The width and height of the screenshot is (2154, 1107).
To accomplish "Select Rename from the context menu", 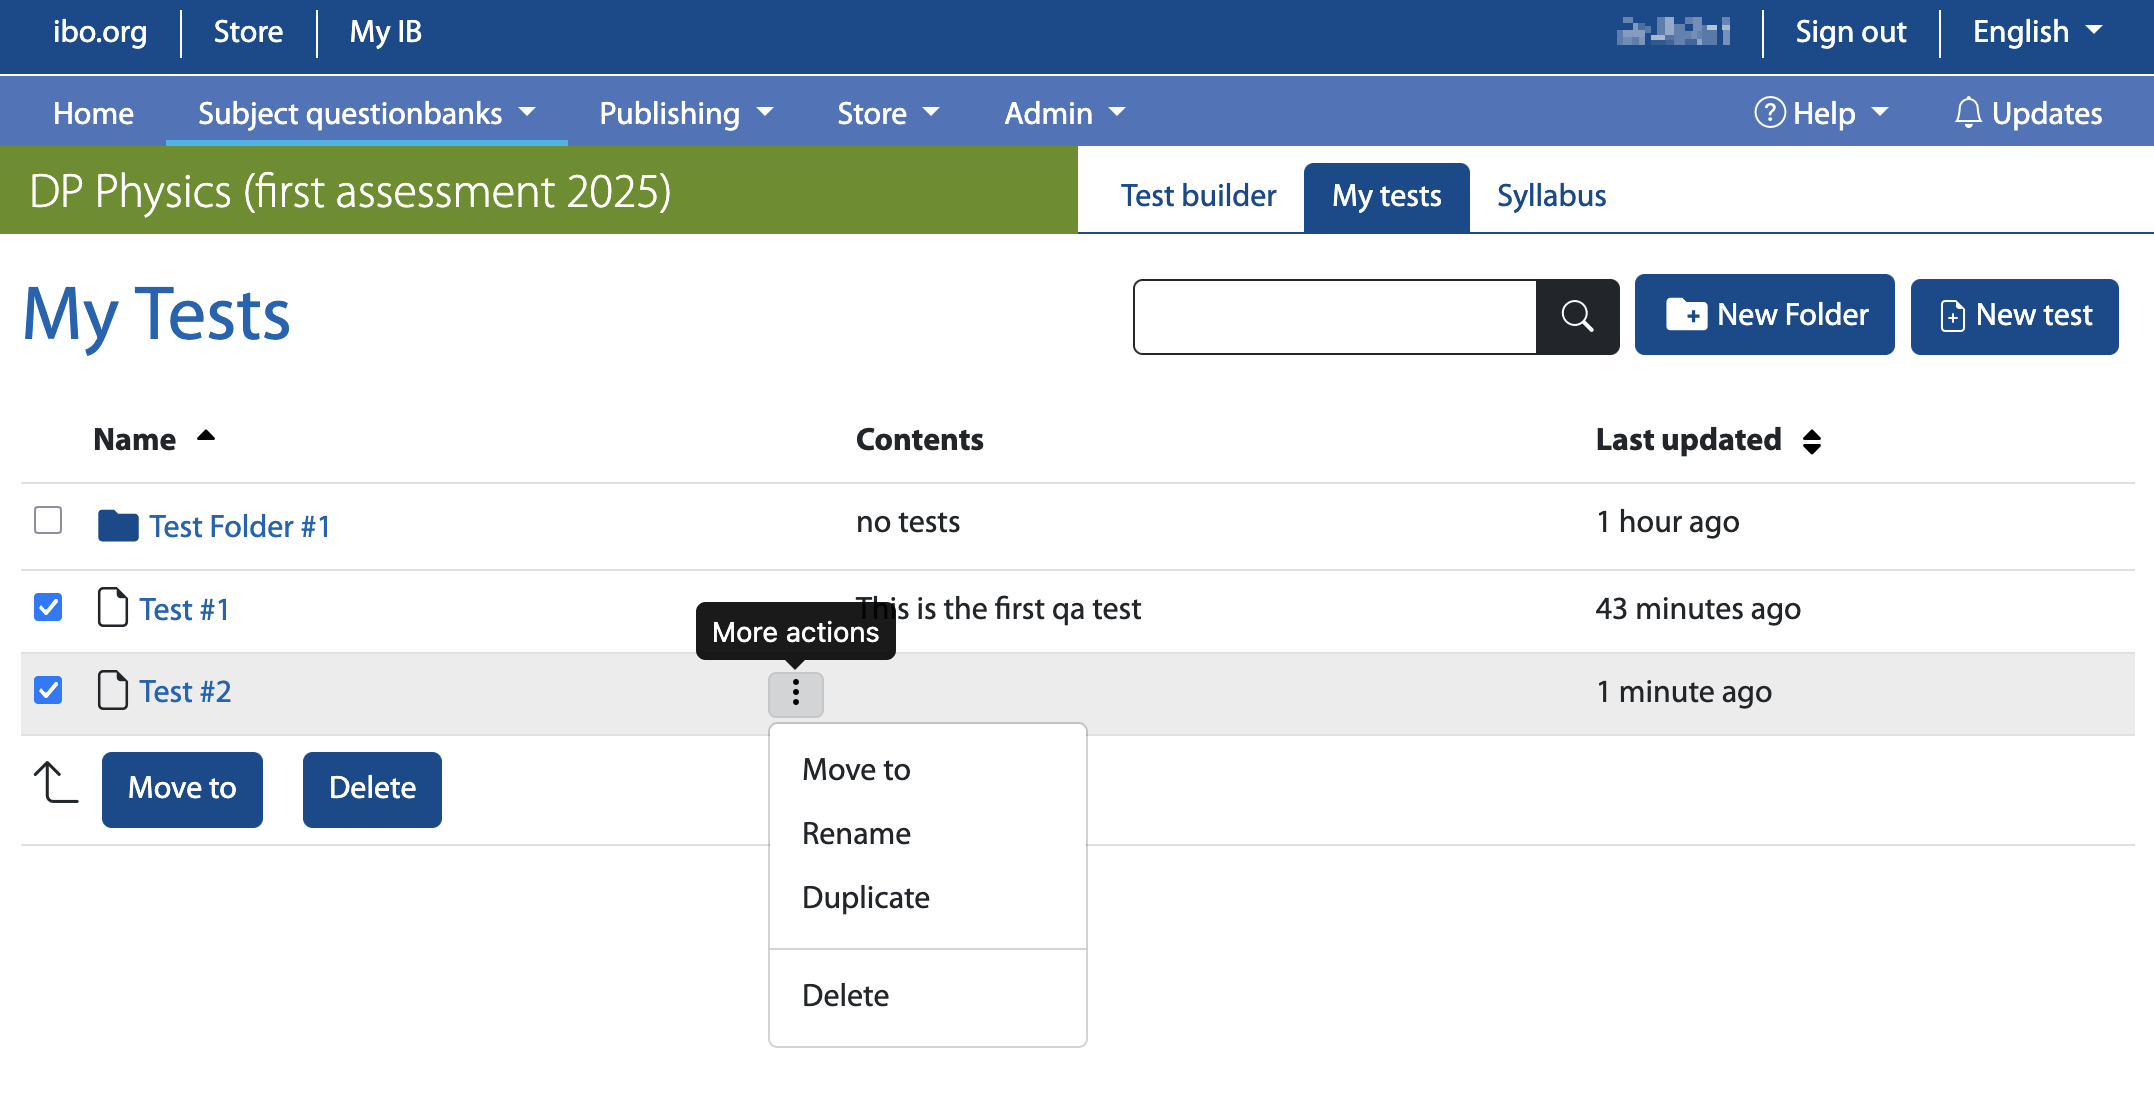I will coord(856,833).
